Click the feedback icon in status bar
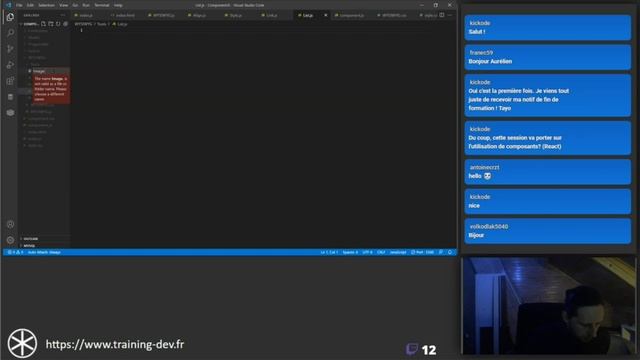The height and width of the screenshot is (360, 640). point(441,252)
